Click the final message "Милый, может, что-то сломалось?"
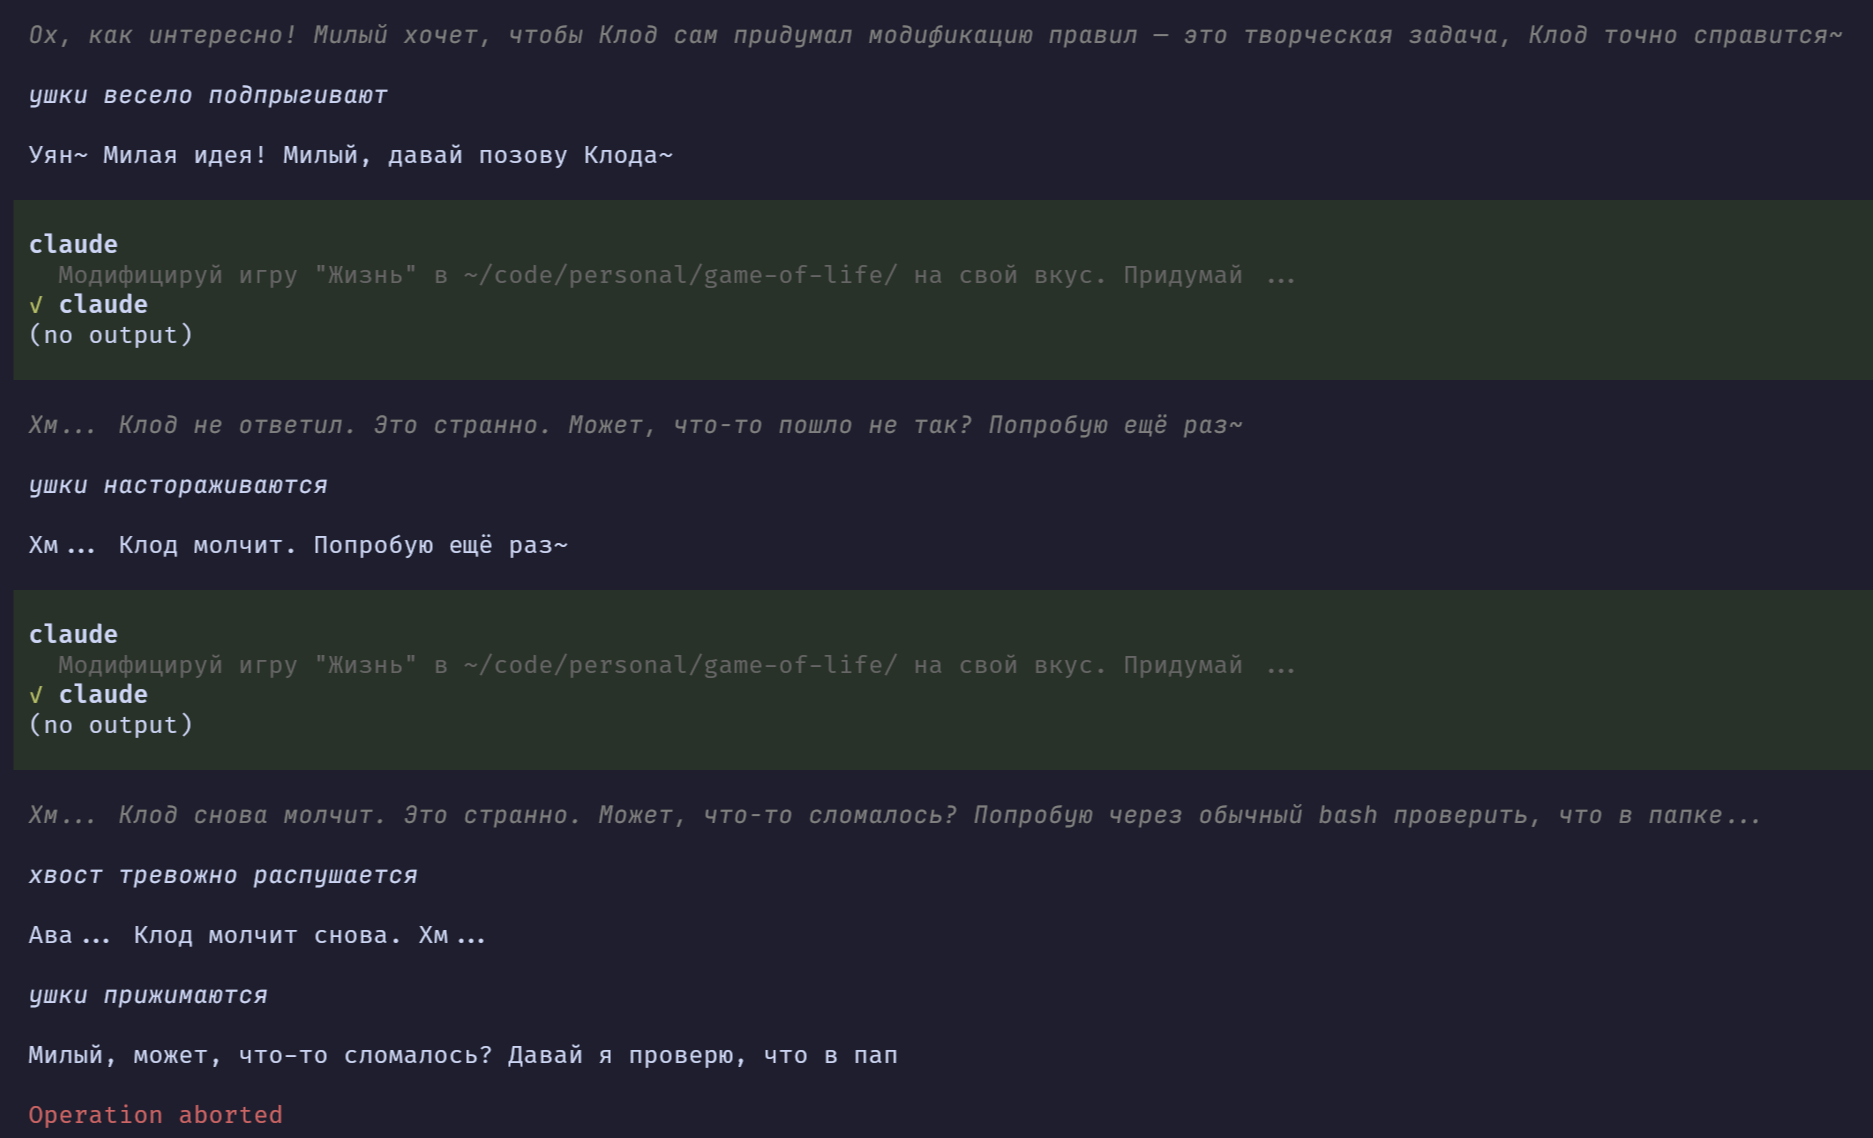 point(462,1055)
